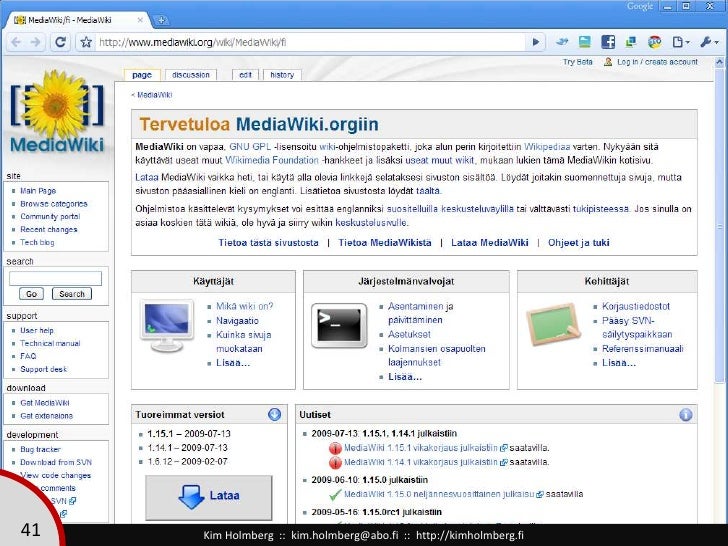The height and width of the screenshot is (546, 728).
Task: Open Navigaatio link under Käyttäjät
Action: click(x=237, y=321)
